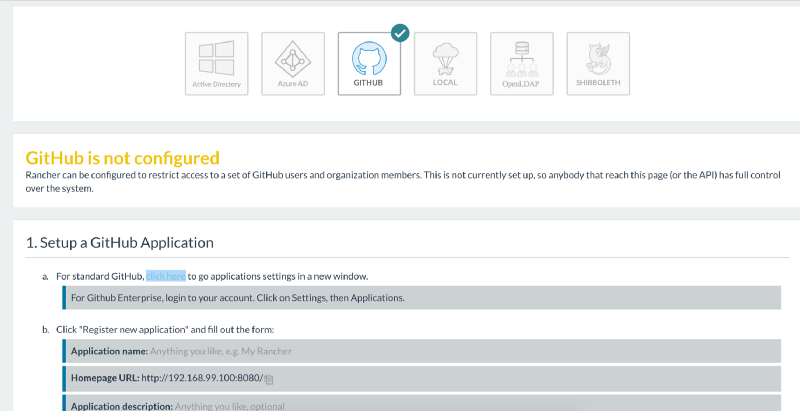The width and height of the screenshot is (800, 411).
Task: Select the Active Directory authentication provider
Action: [217, 63]
